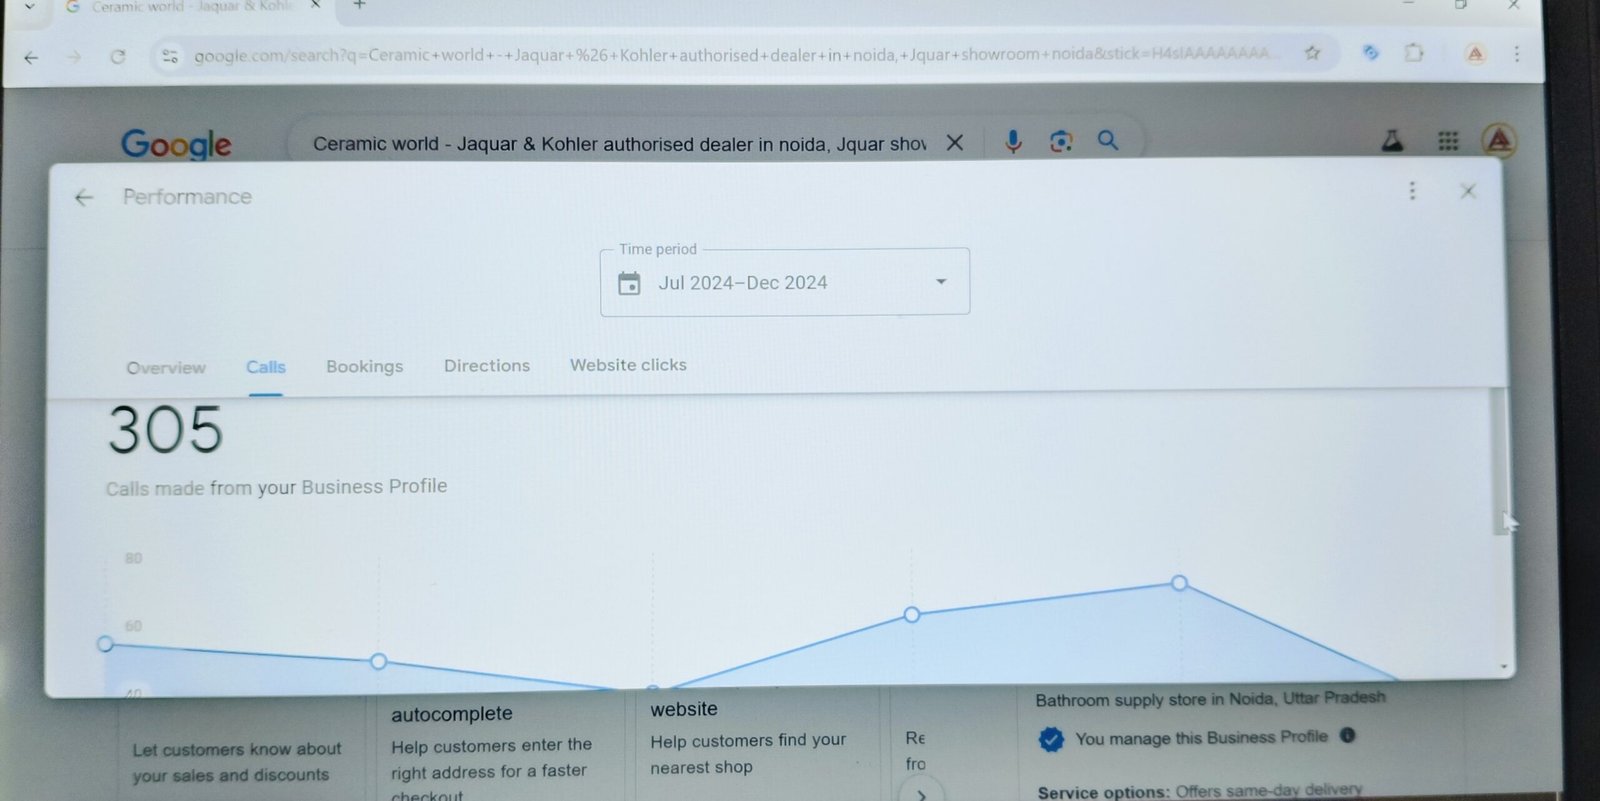
Task: Open the Directions tab
Action: tap(487, 366)
